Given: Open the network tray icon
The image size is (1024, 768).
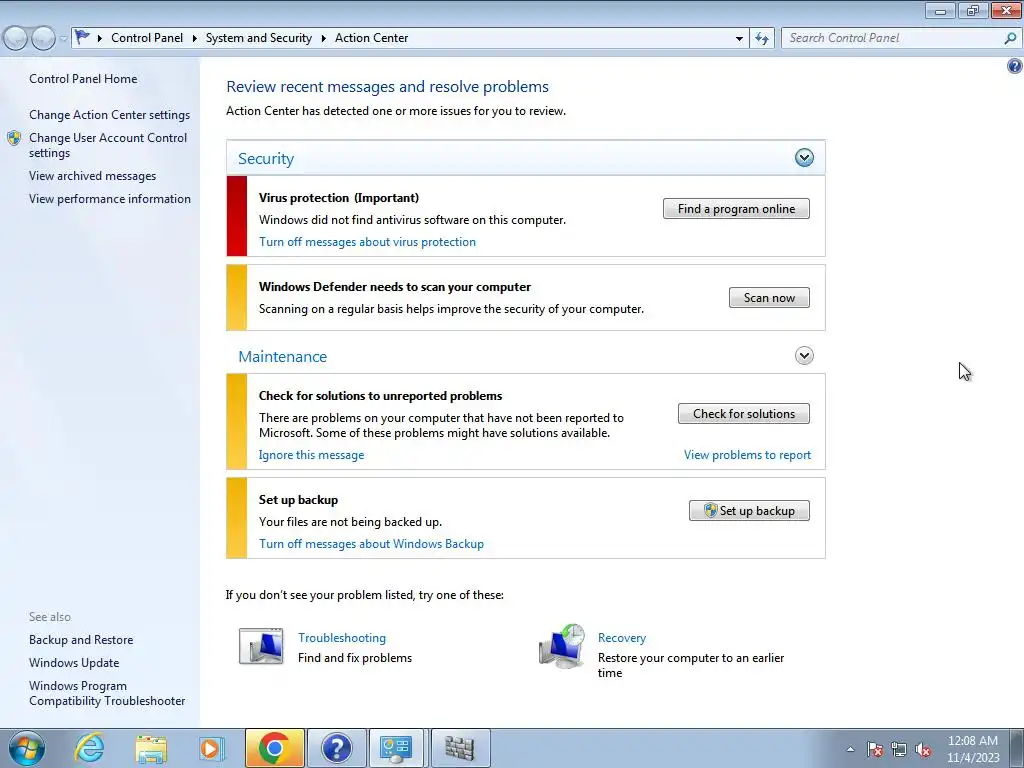Looking at the screenshot, I should click(x=899, y=749).
